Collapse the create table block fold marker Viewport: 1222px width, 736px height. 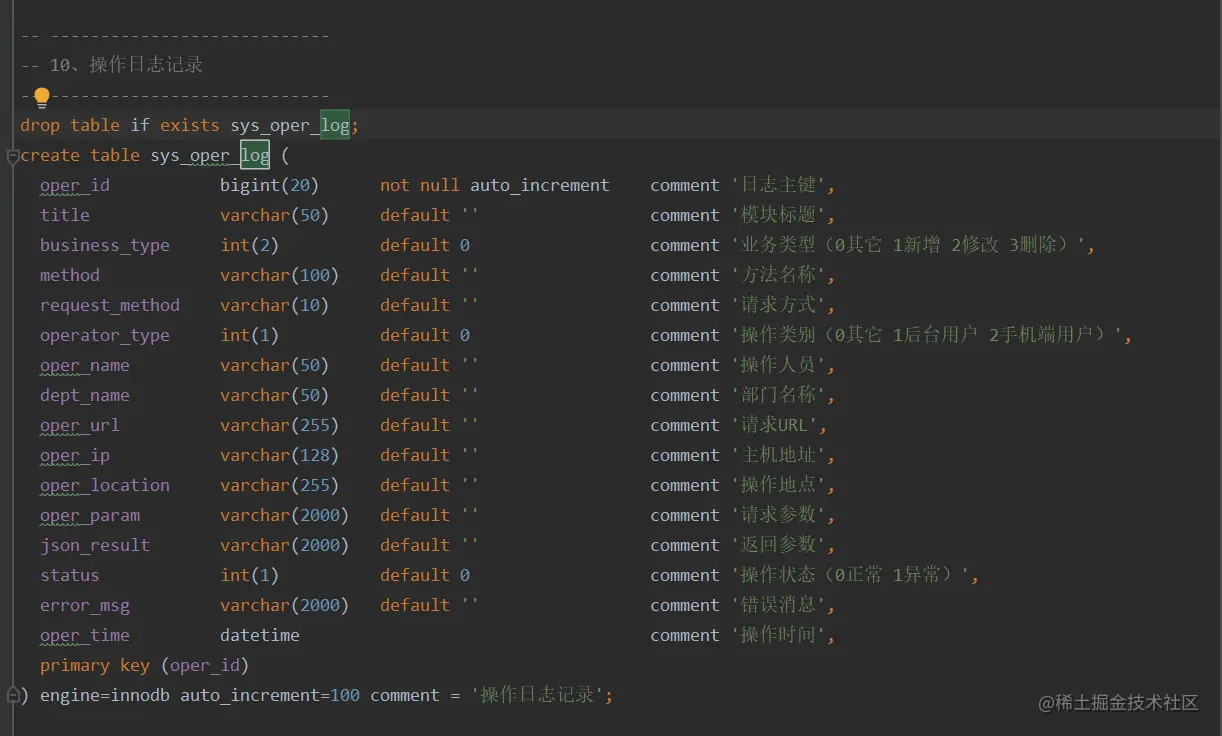pos(12,156)
